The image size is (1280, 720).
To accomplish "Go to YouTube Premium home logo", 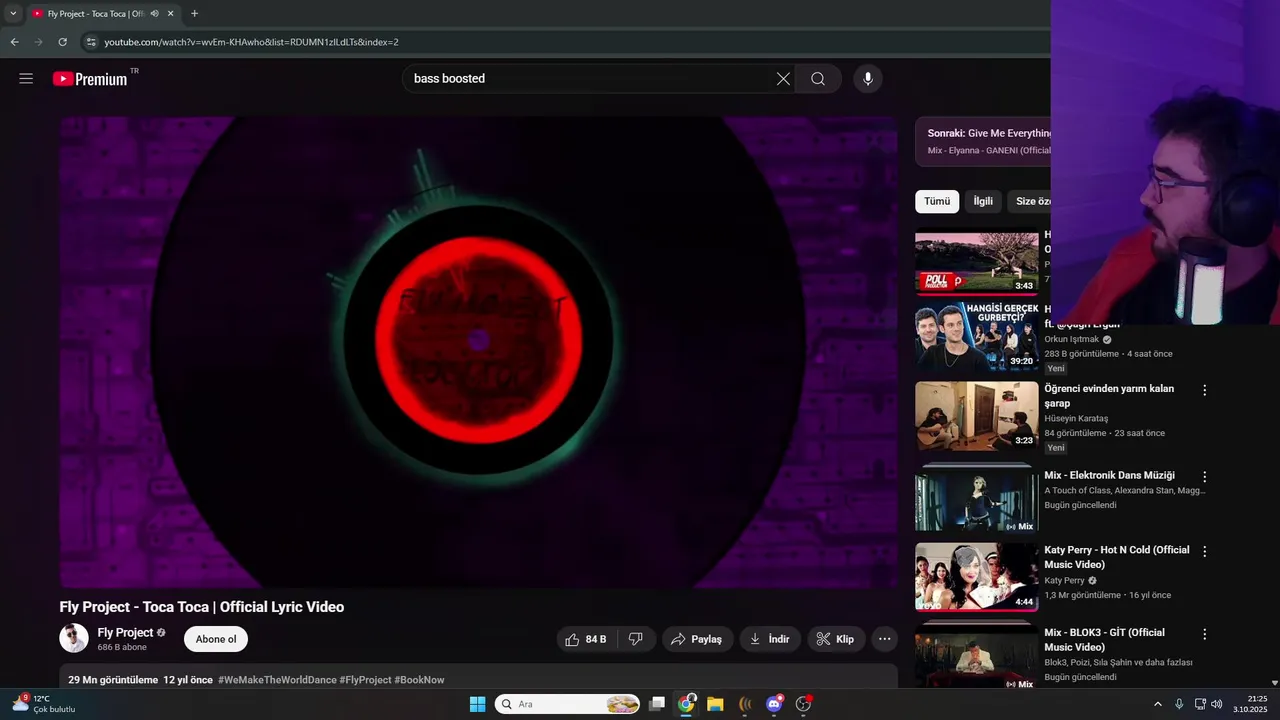I will (91, 79).
